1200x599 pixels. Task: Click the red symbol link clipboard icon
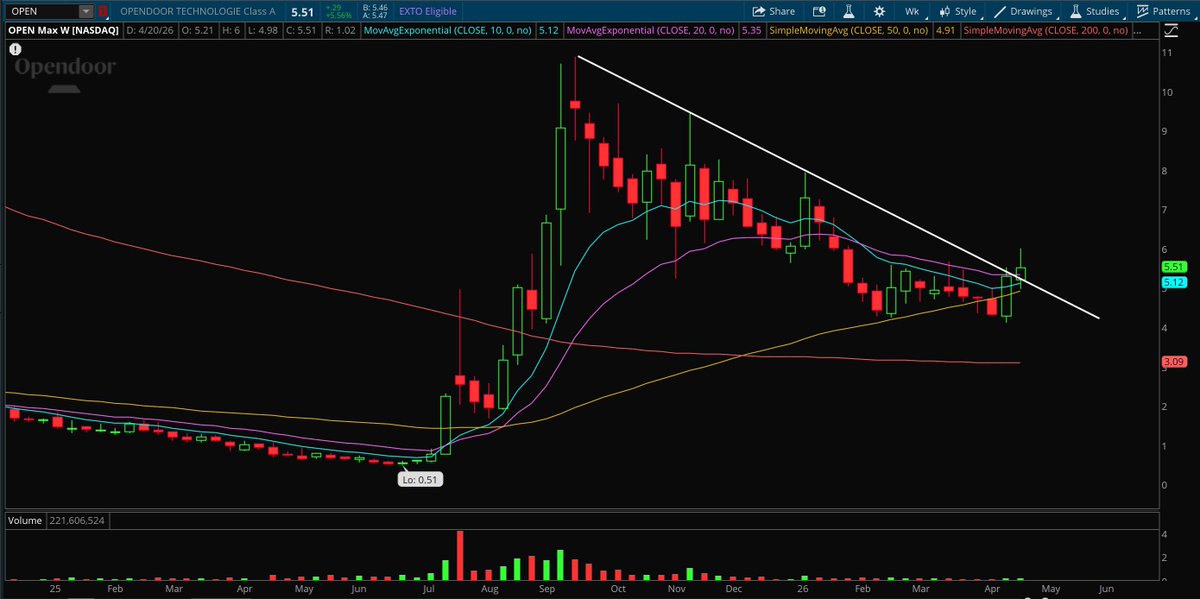click(103, 11)
